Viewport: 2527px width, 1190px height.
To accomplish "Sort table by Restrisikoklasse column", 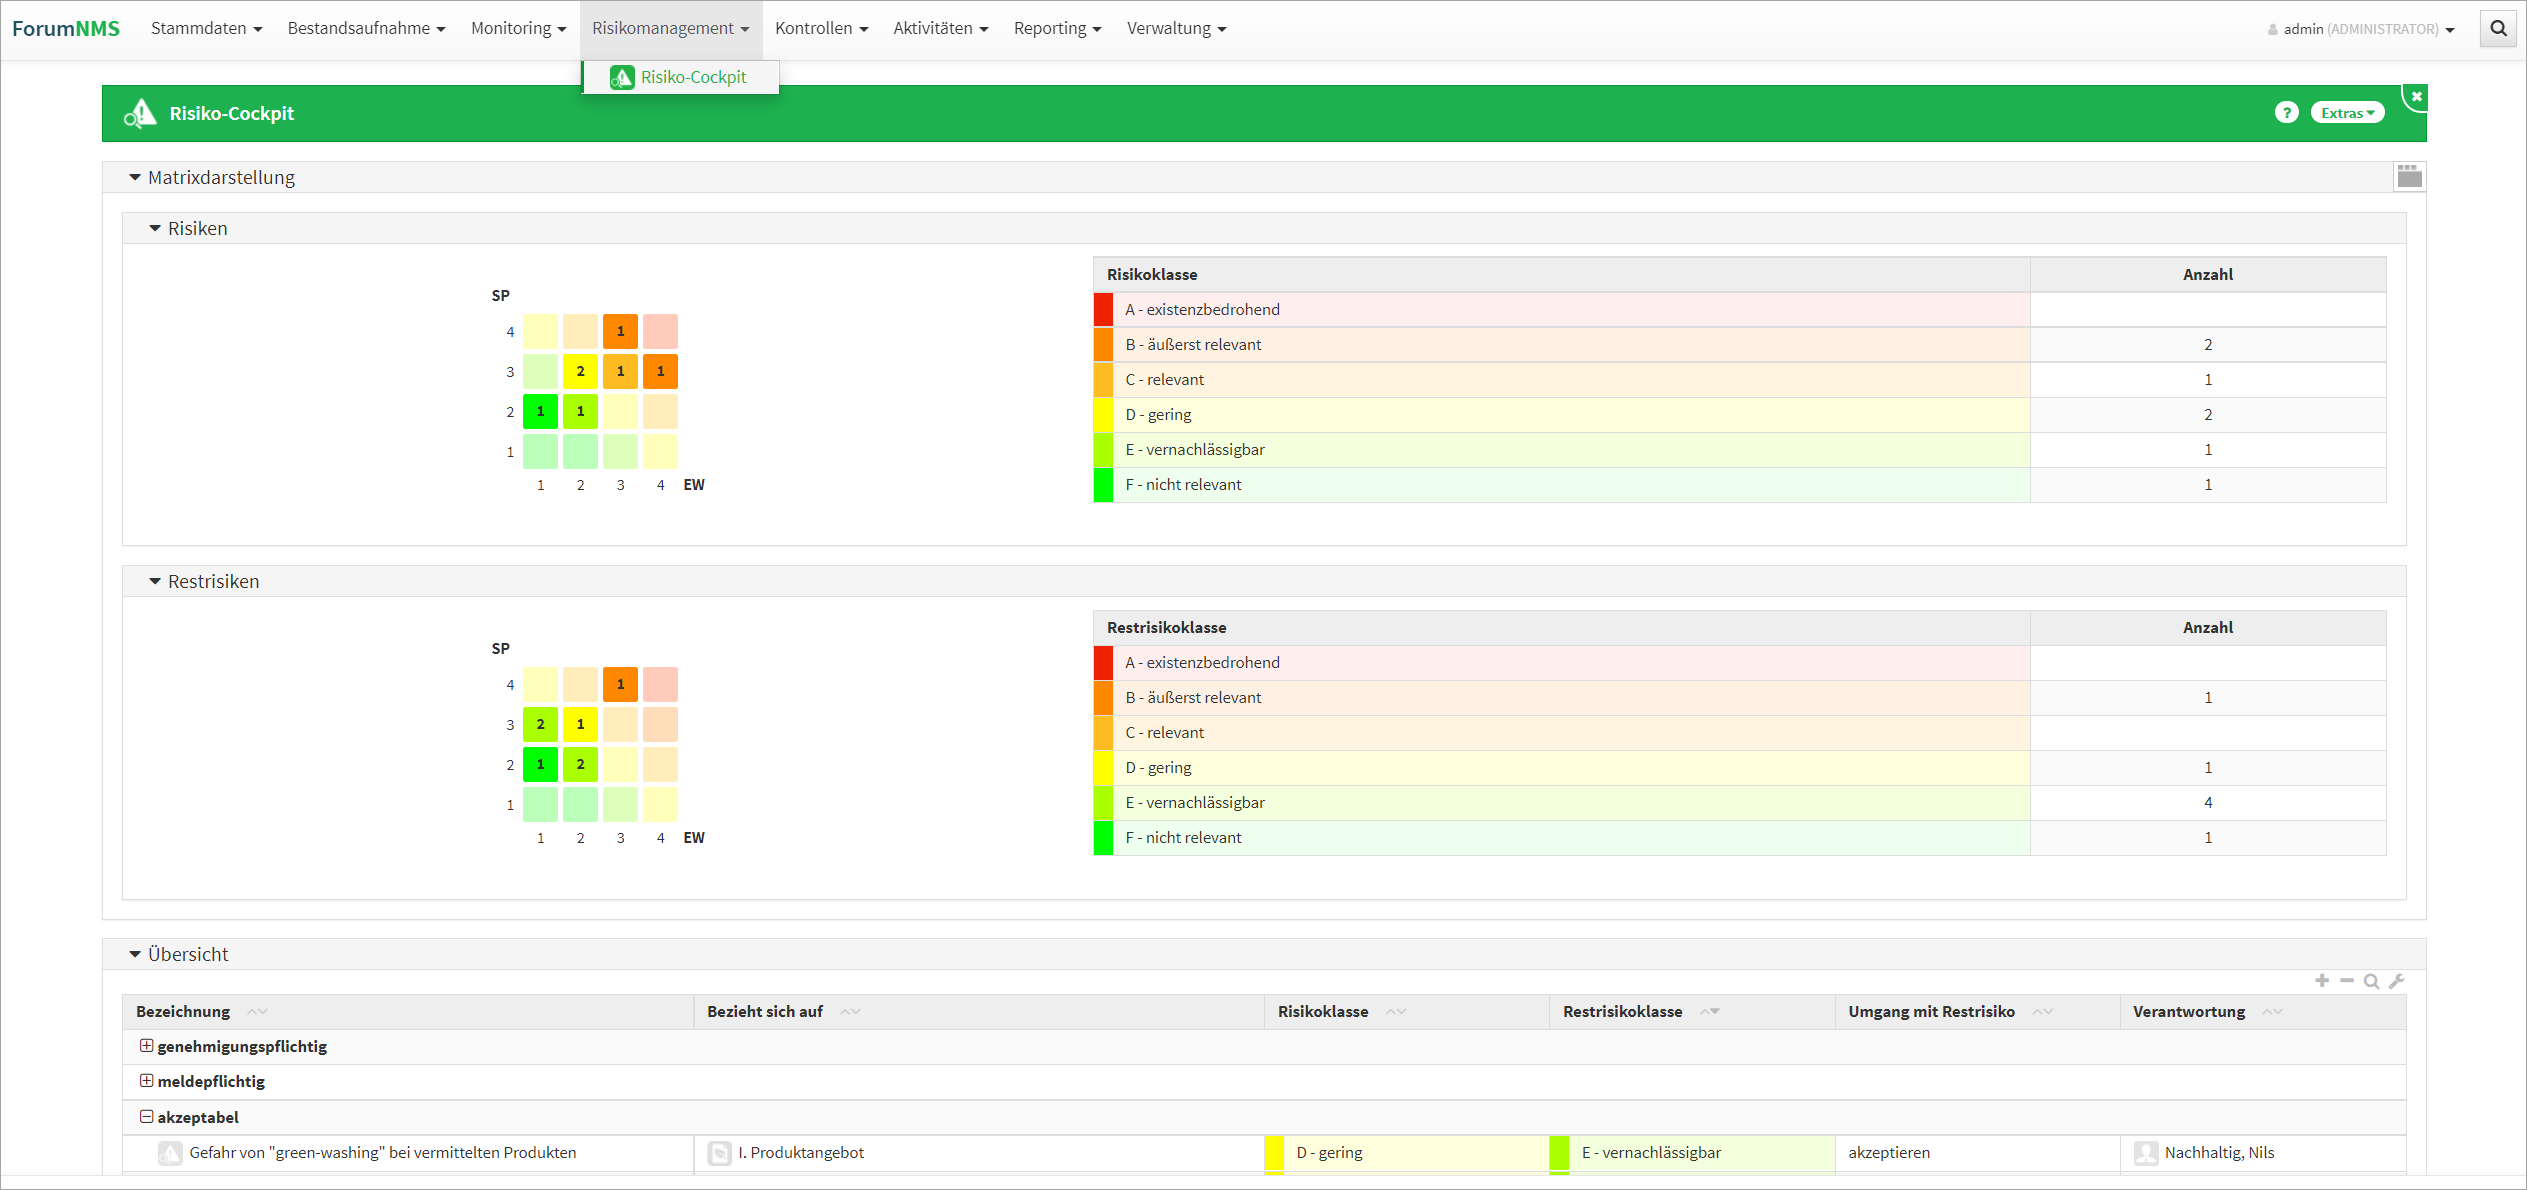I will 1622,1012.
